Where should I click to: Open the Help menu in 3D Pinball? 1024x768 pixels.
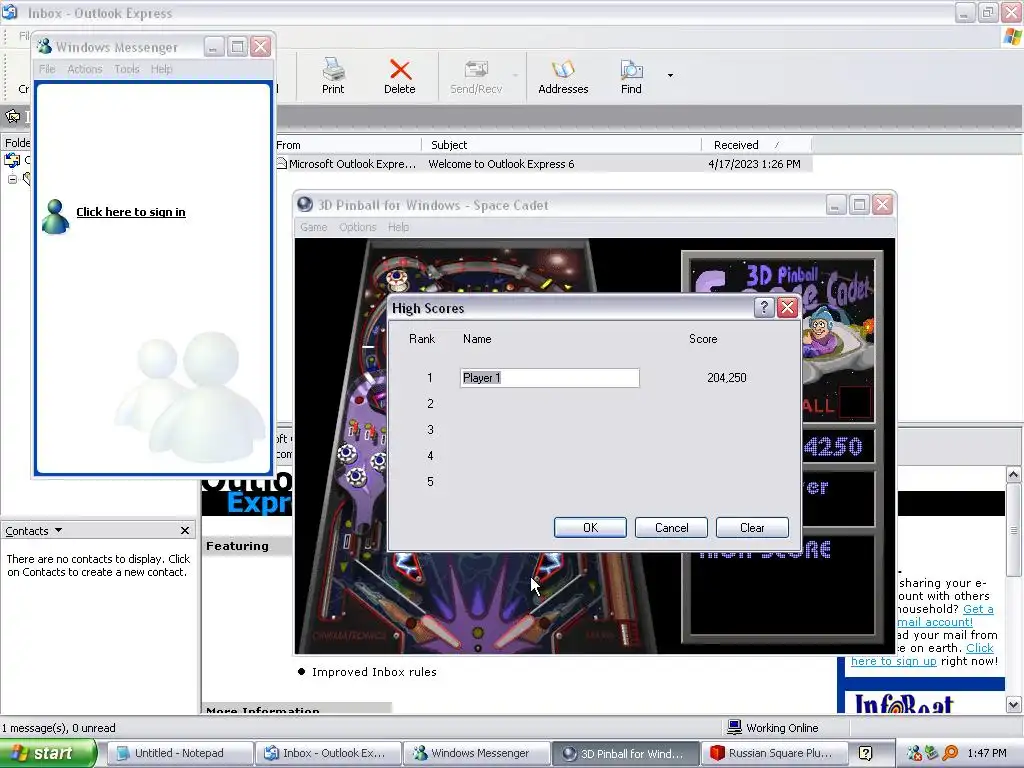point(398,227)
